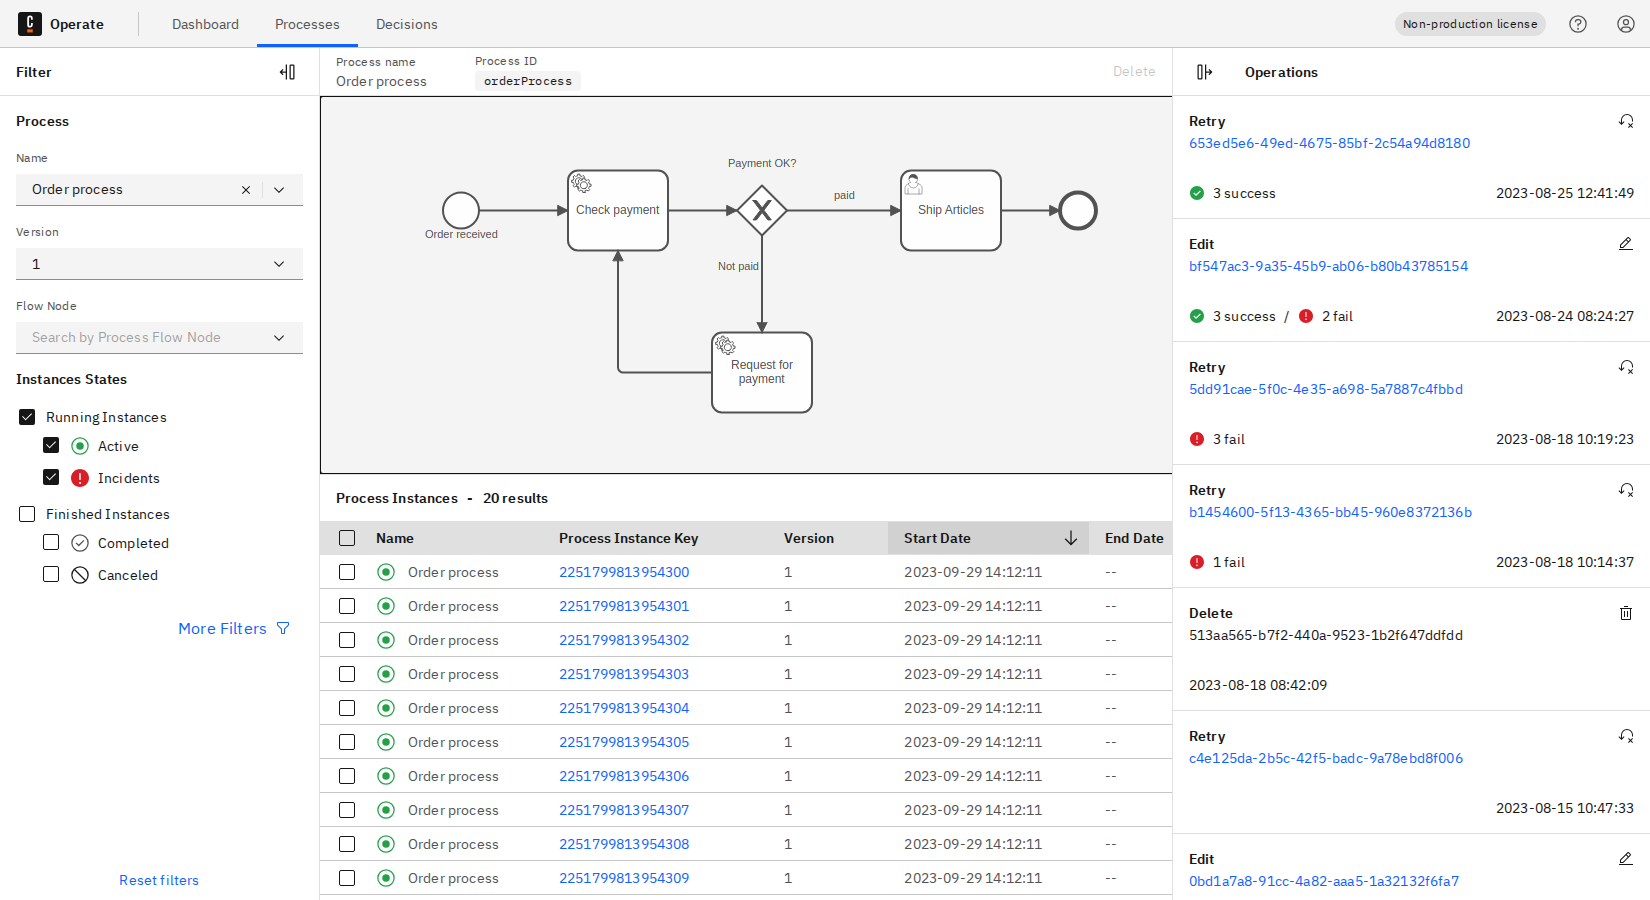Check the Canceled instances checkbox

point(51,575)
